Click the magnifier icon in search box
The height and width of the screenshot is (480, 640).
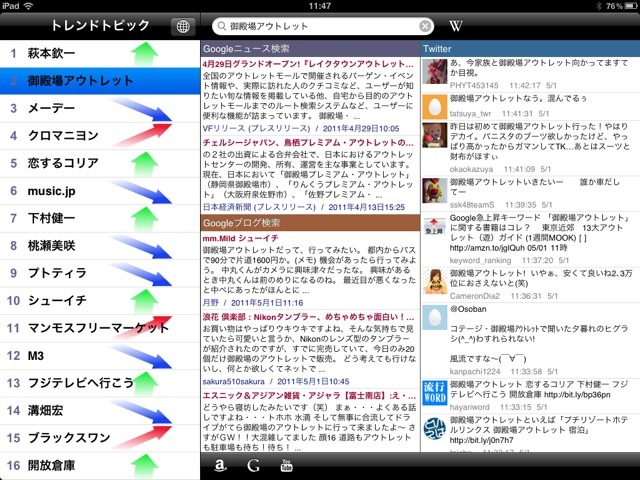coord(222,27)
